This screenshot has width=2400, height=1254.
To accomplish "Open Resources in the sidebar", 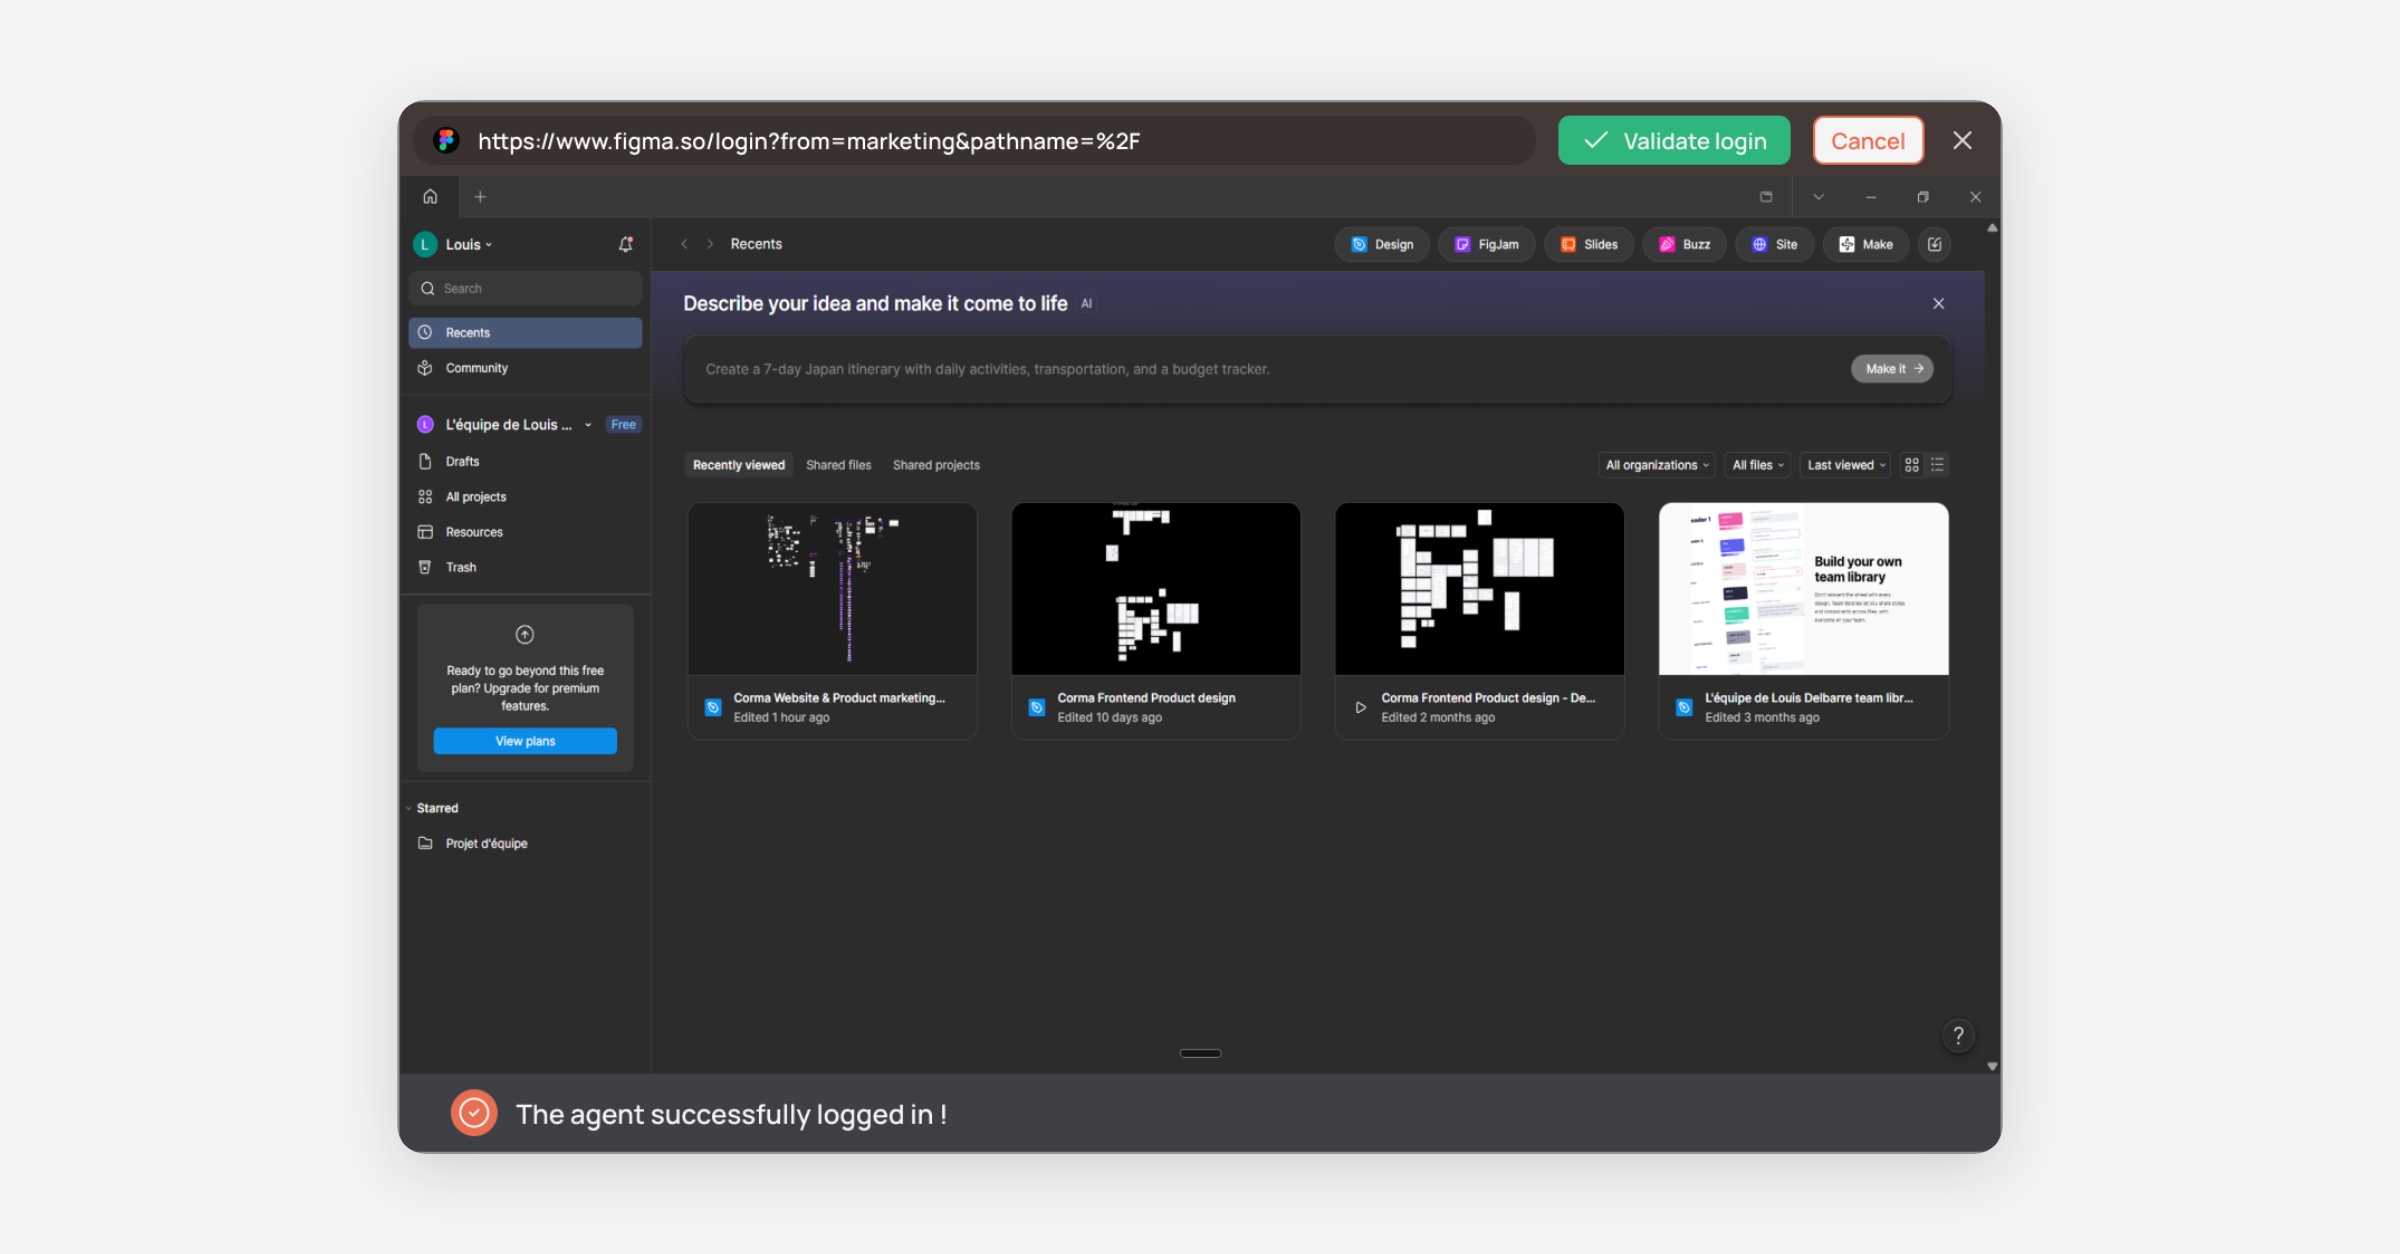I will (526, 532).
